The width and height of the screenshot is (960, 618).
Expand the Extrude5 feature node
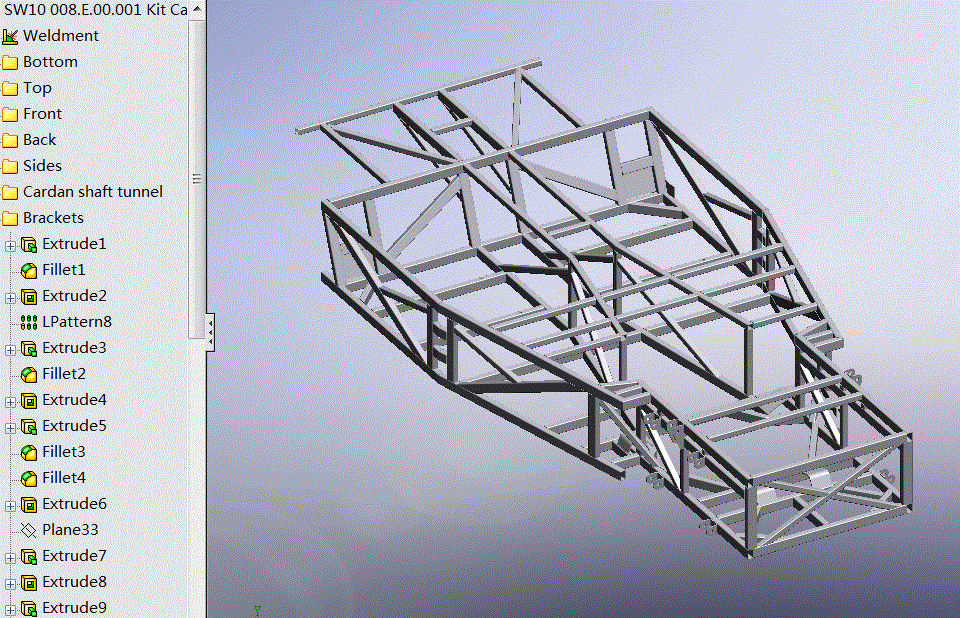coord(10,428)
